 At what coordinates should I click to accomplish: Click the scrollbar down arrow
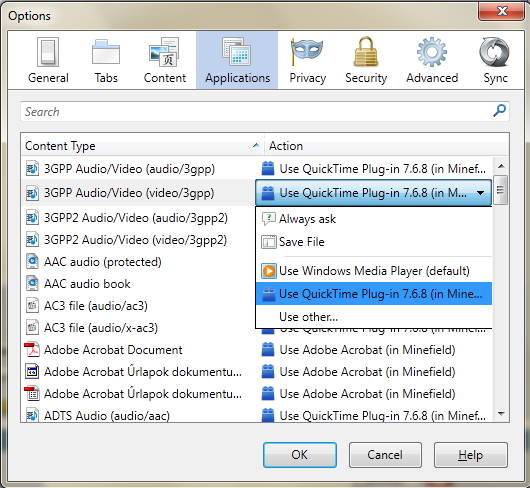tap(501, 413)
